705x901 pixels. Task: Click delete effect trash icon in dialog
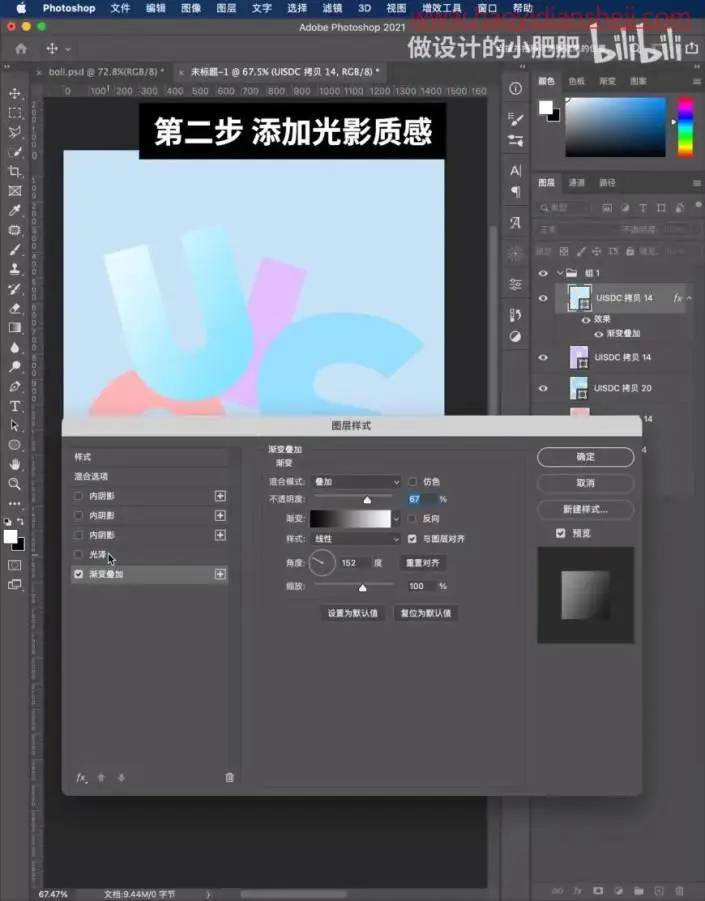tap(229, 777)
